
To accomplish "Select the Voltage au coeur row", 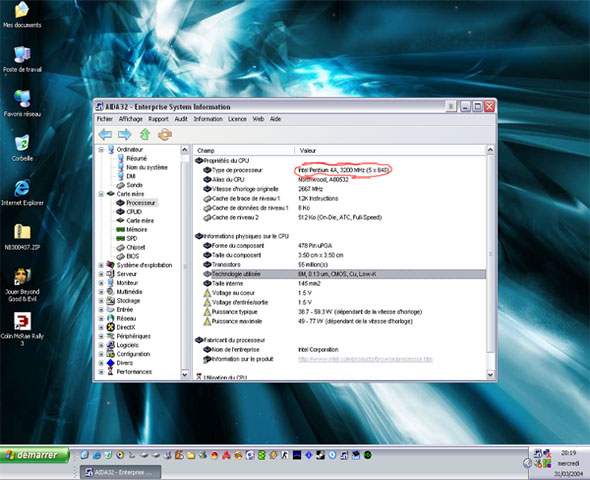I will click(340, 293).
